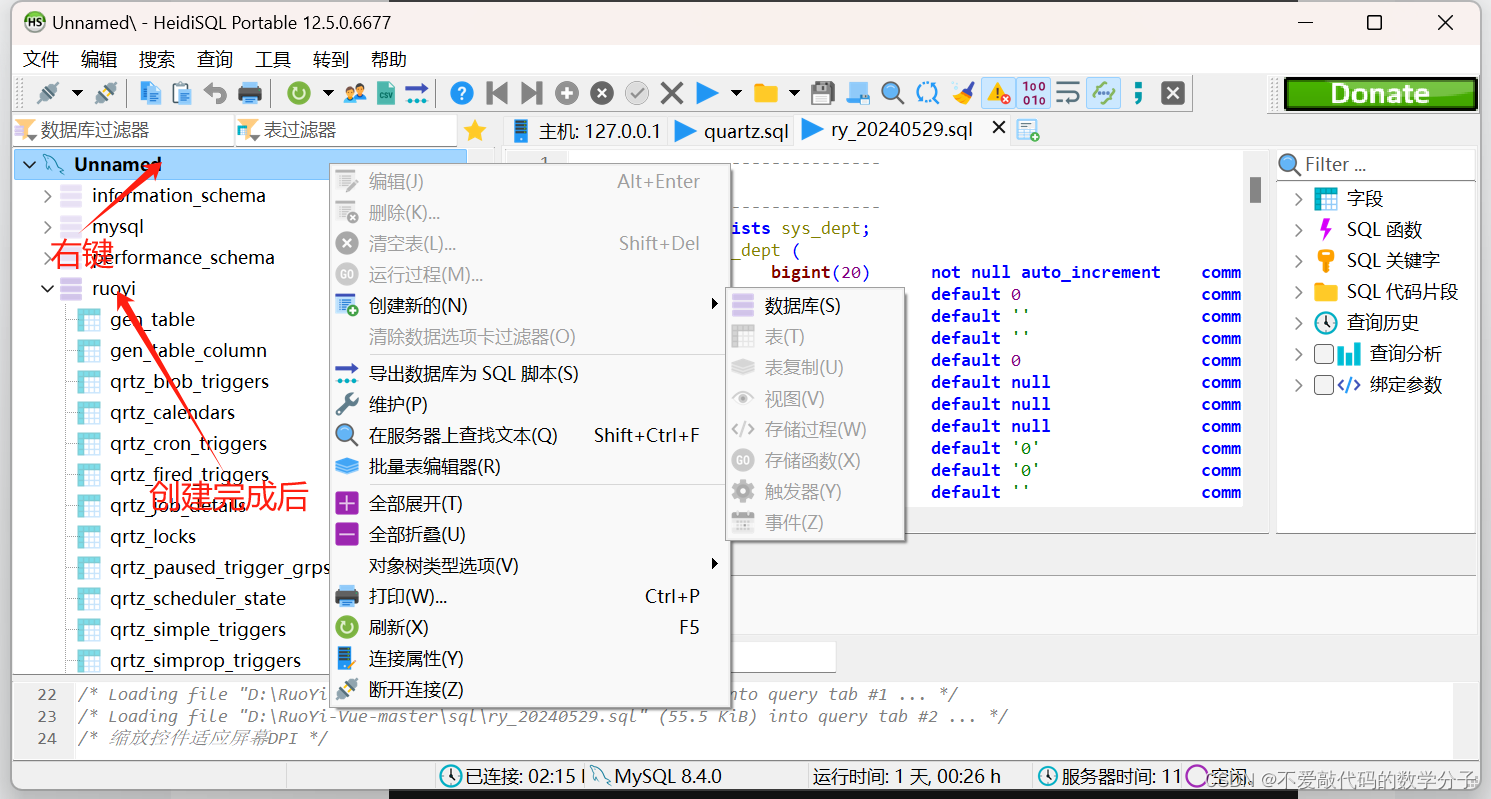This screenshot has height=799, width=1491.
Task: Save the query using floppy disk icon
Action: click(x=822, y=93)
